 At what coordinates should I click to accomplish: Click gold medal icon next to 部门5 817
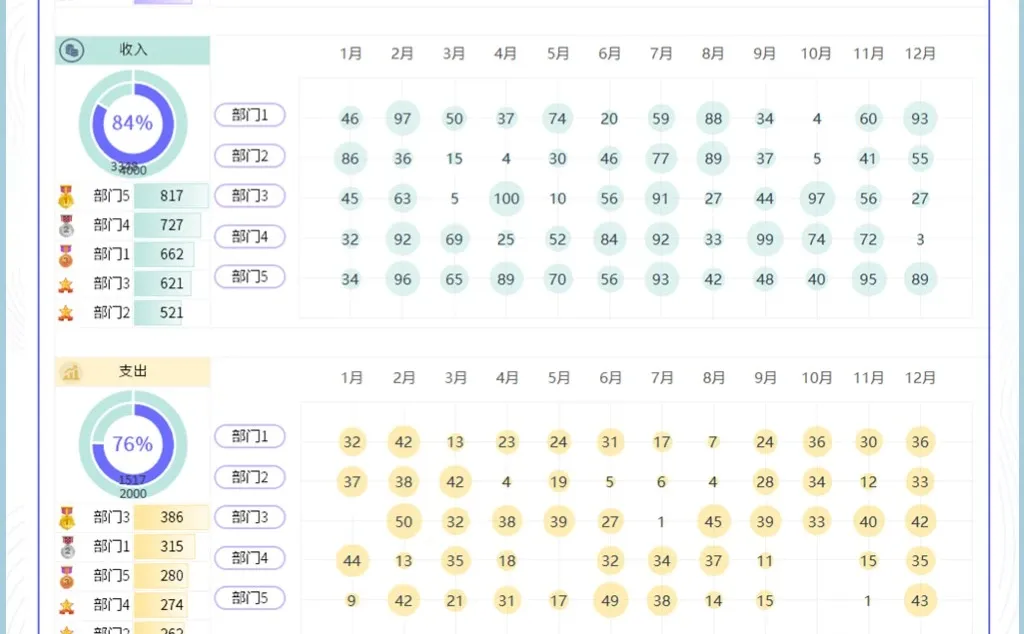coord(66,196)
